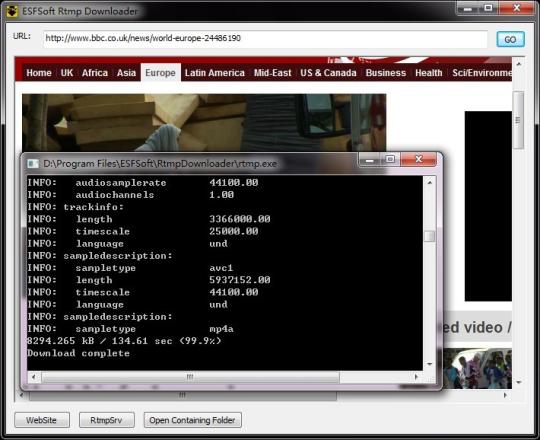Close the ESFSoft Rtmp Downloader window
Image resolution: width=540 pixels, height=440 pixels.
pos(517,8)
